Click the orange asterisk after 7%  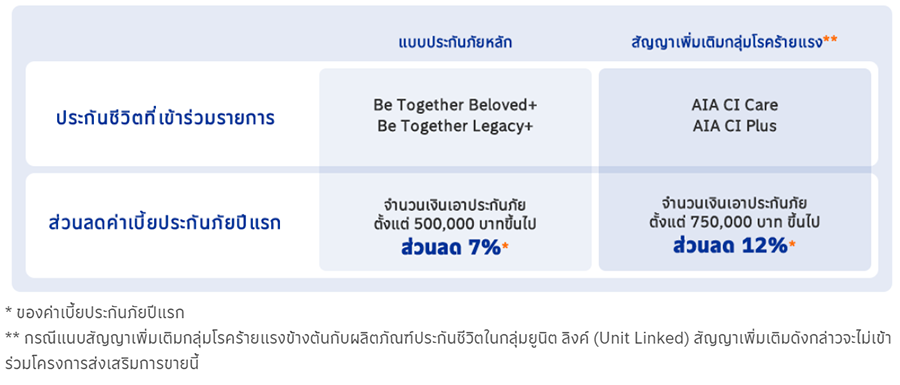pos(505,246)
